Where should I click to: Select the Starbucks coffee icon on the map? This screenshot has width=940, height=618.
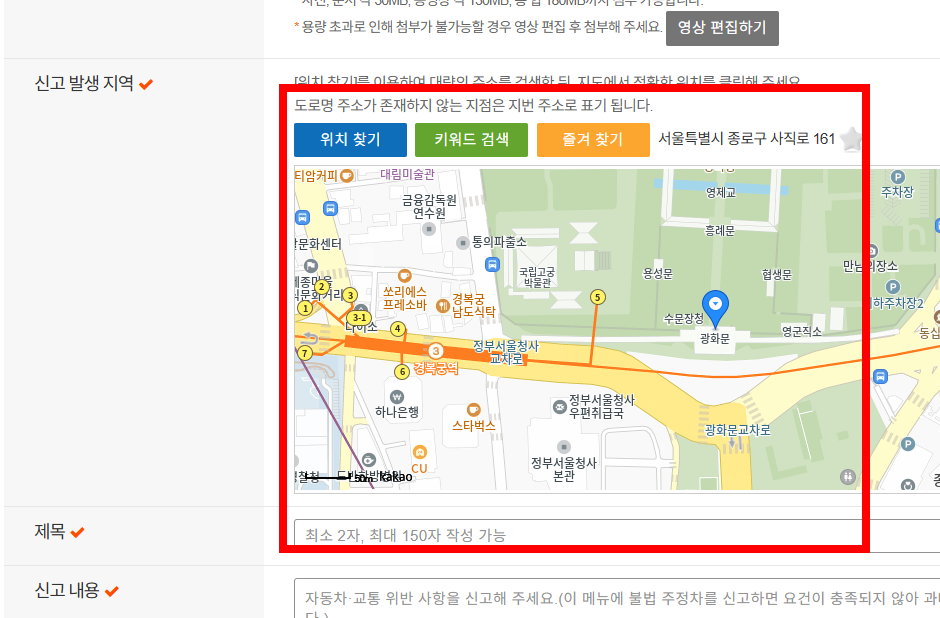click(x=473, y=408)
